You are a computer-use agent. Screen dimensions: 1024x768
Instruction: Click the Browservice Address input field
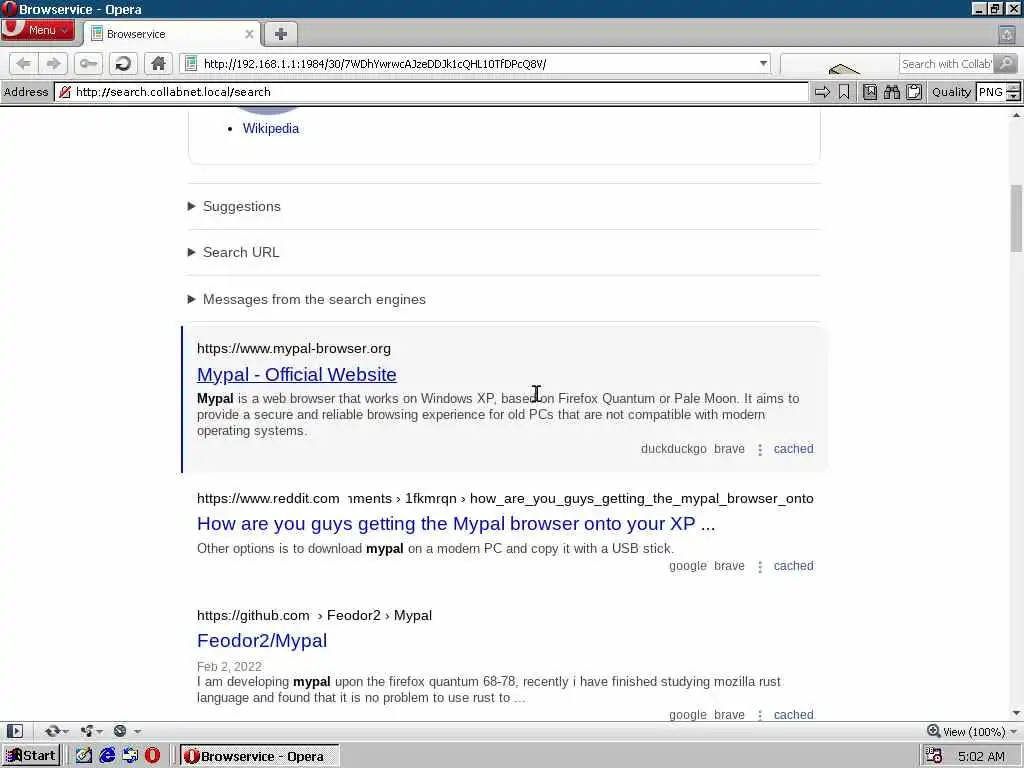pos(431,92)
